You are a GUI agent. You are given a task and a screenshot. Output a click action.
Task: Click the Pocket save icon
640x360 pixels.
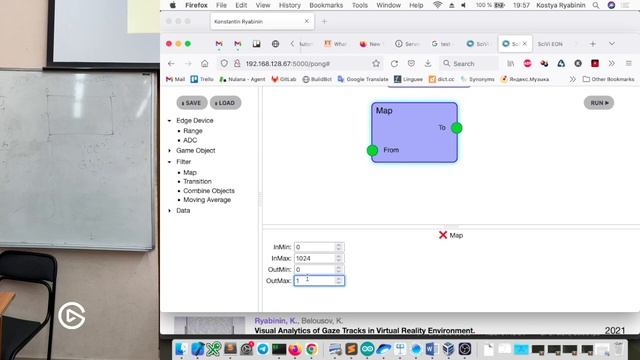tap(411, 64)
